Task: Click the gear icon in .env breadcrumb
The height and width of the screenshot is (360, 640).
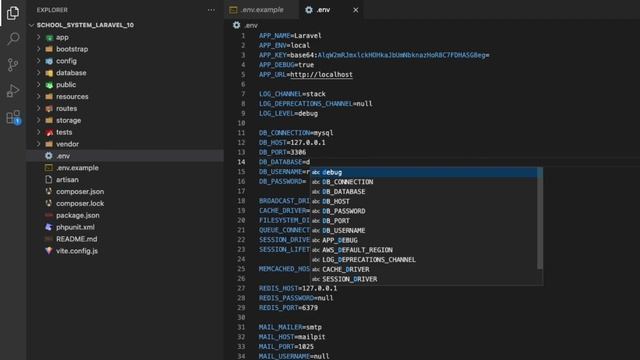Action: [236, 25]
